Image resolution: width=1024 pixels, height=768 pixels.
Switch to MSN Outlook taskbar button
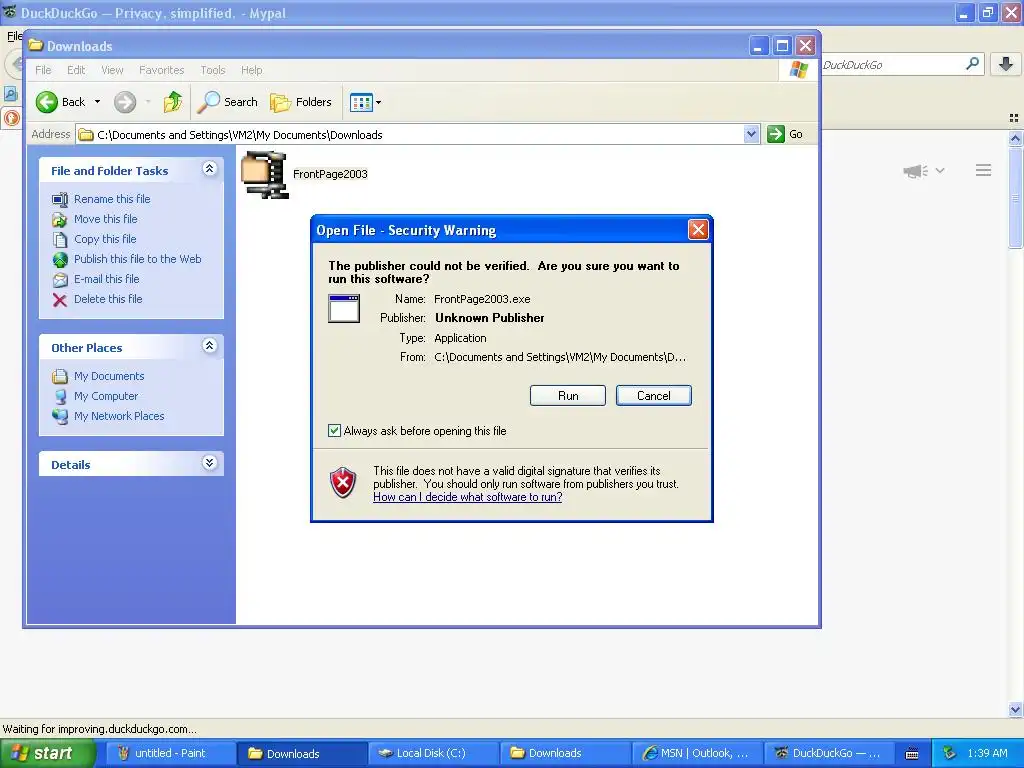tap(696, 753)
